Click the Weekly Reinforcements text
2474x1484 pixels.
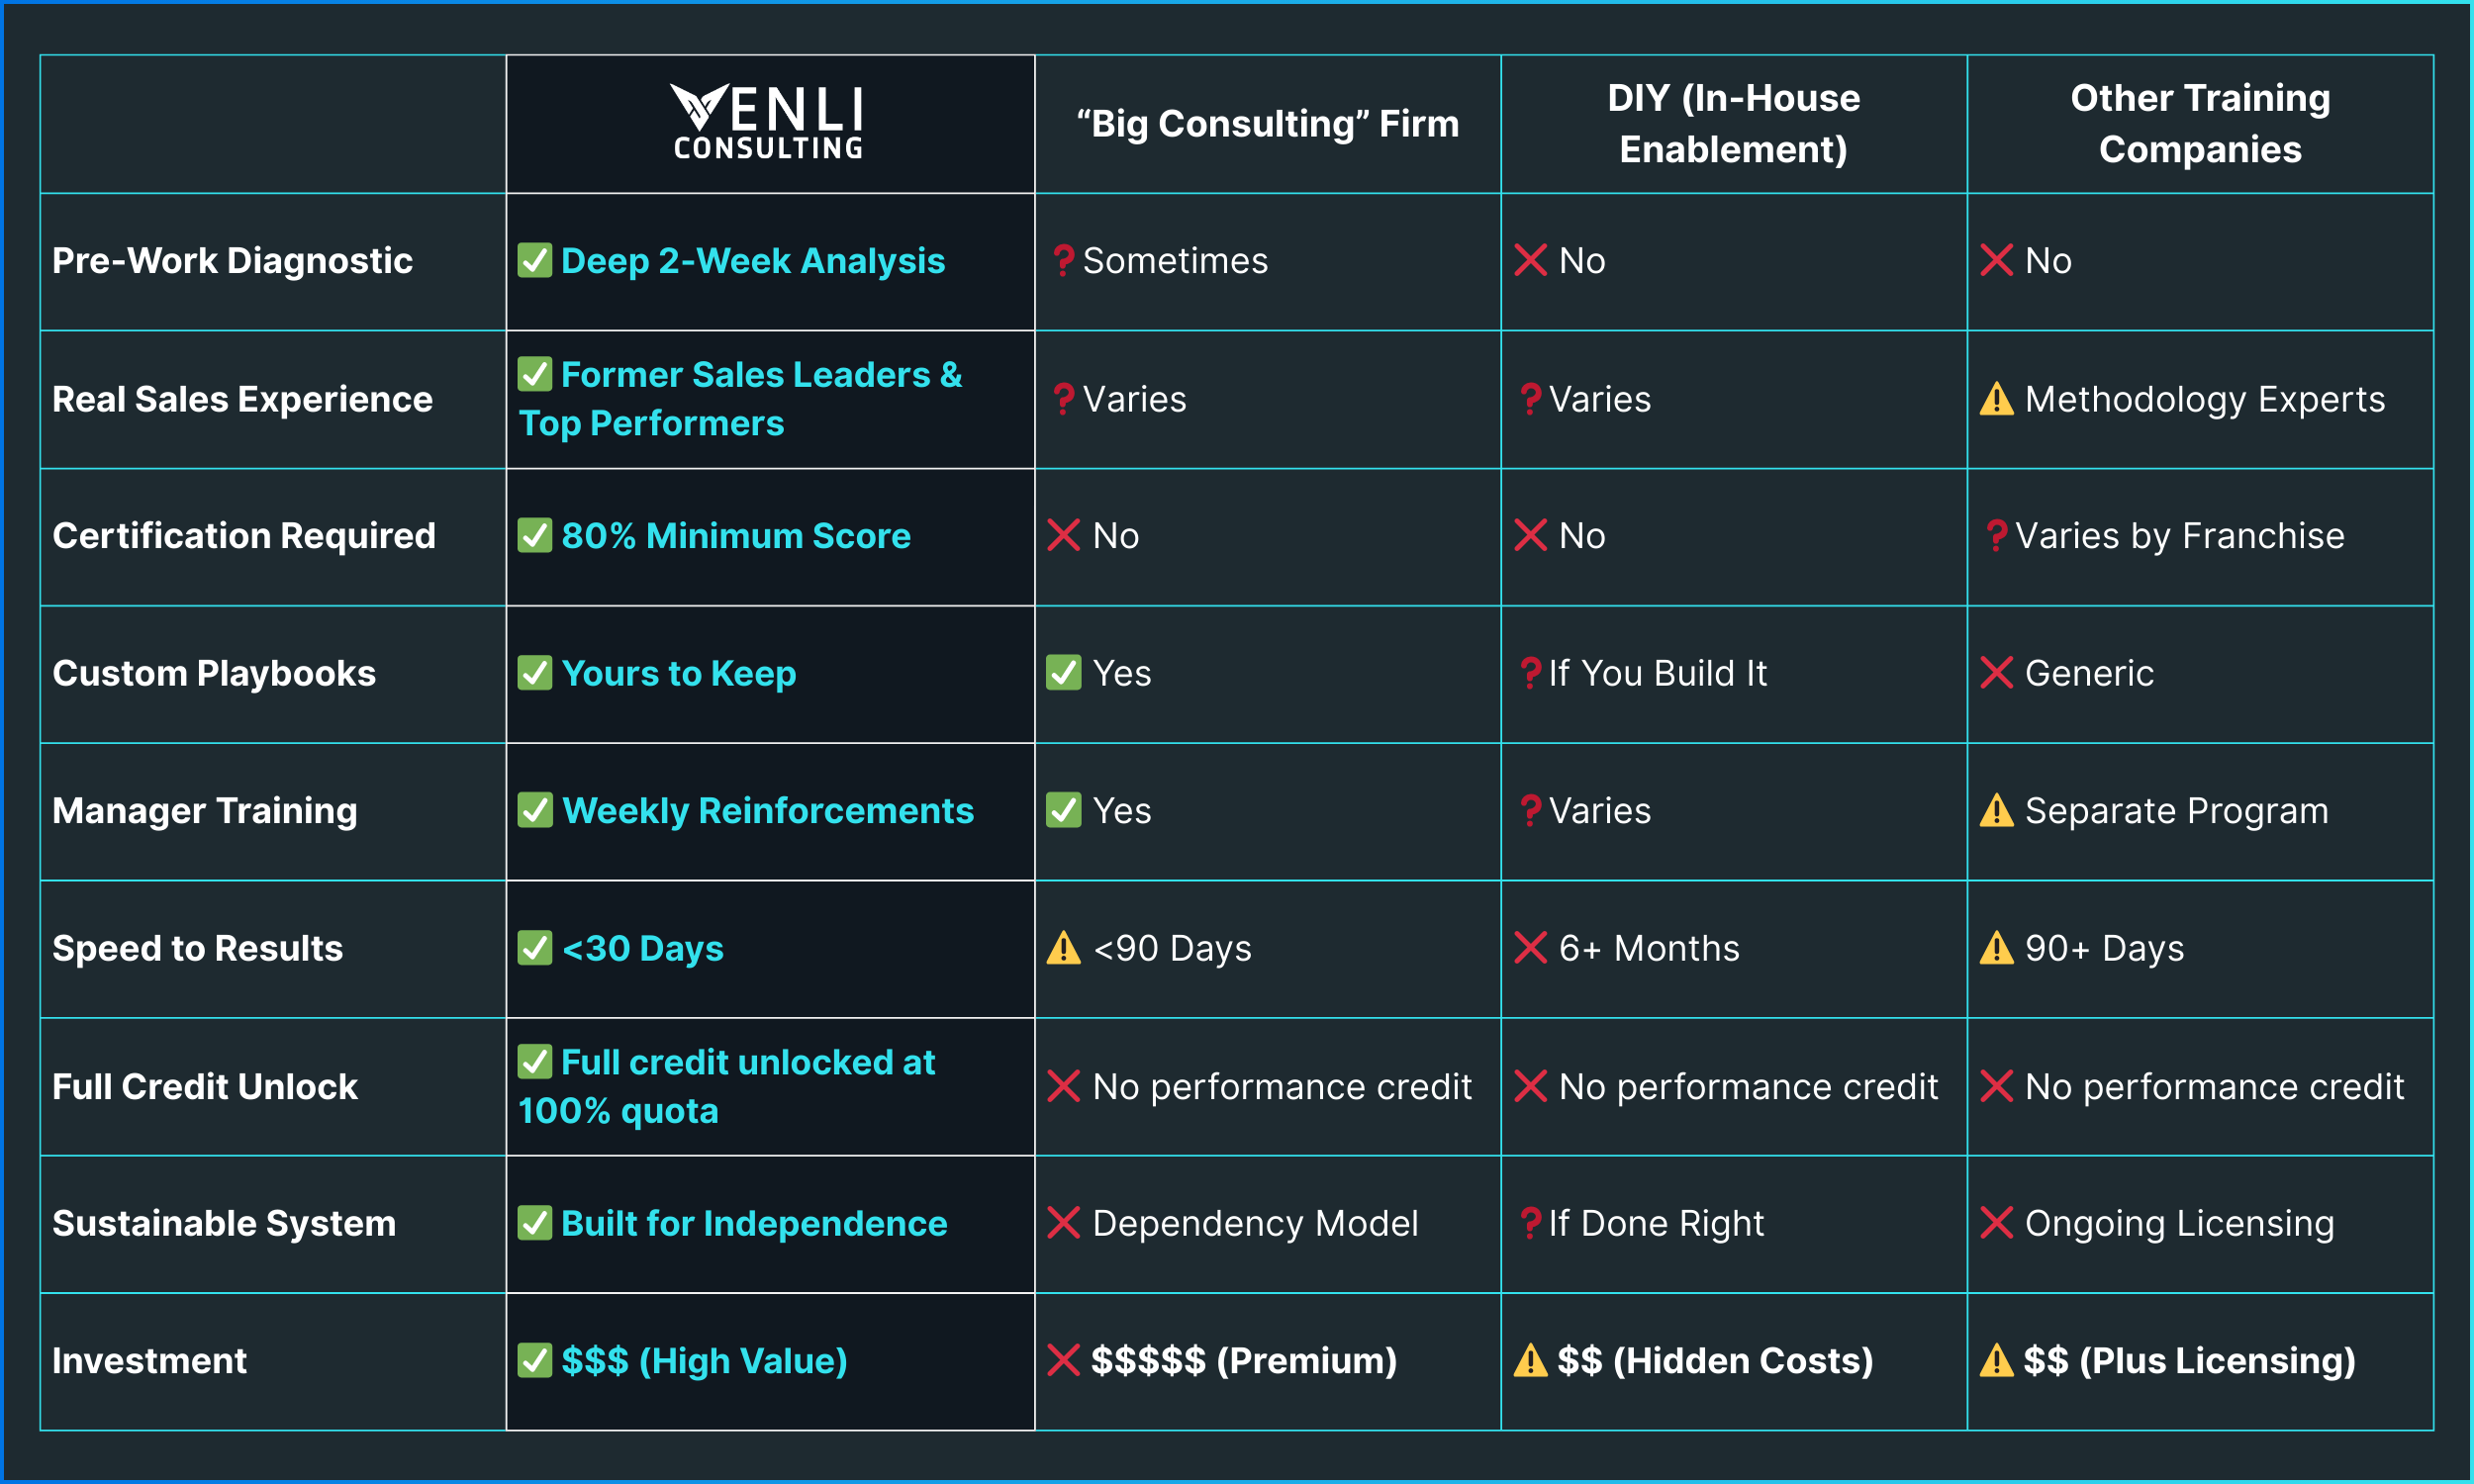click(x=767, y=811)
